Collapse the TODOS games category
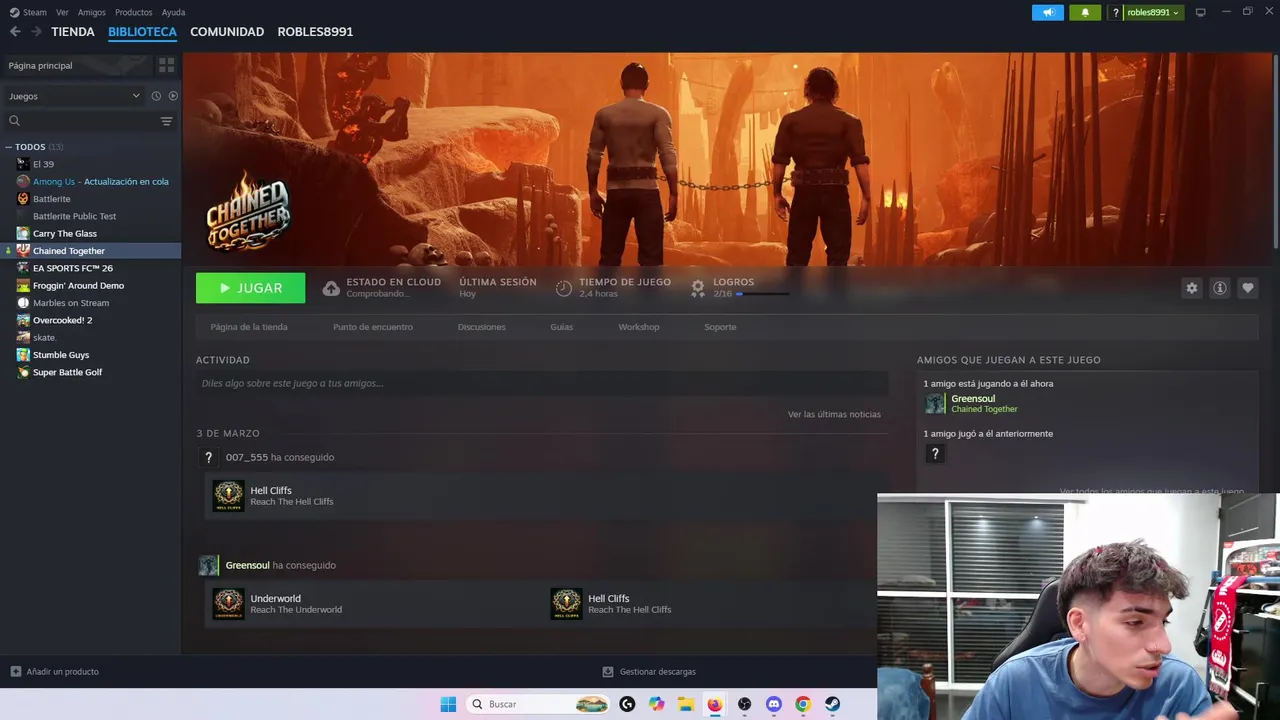This screenshot has width=1280, height=720. (8, 147)
